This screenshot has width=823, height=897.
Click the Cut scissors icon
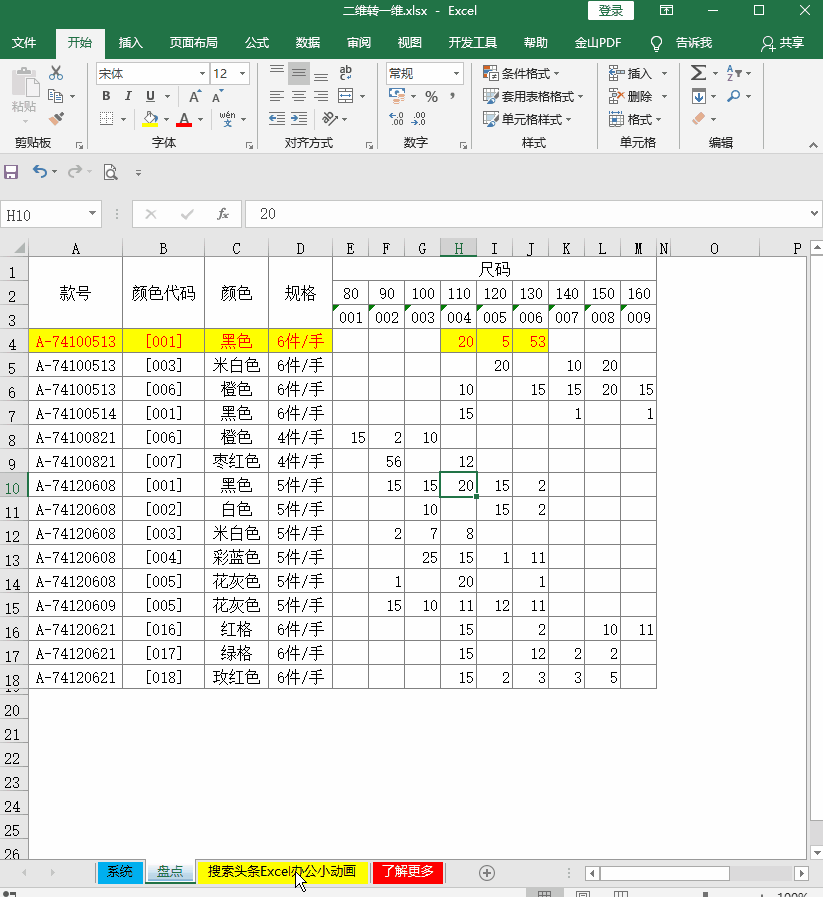tap(55, 73)
